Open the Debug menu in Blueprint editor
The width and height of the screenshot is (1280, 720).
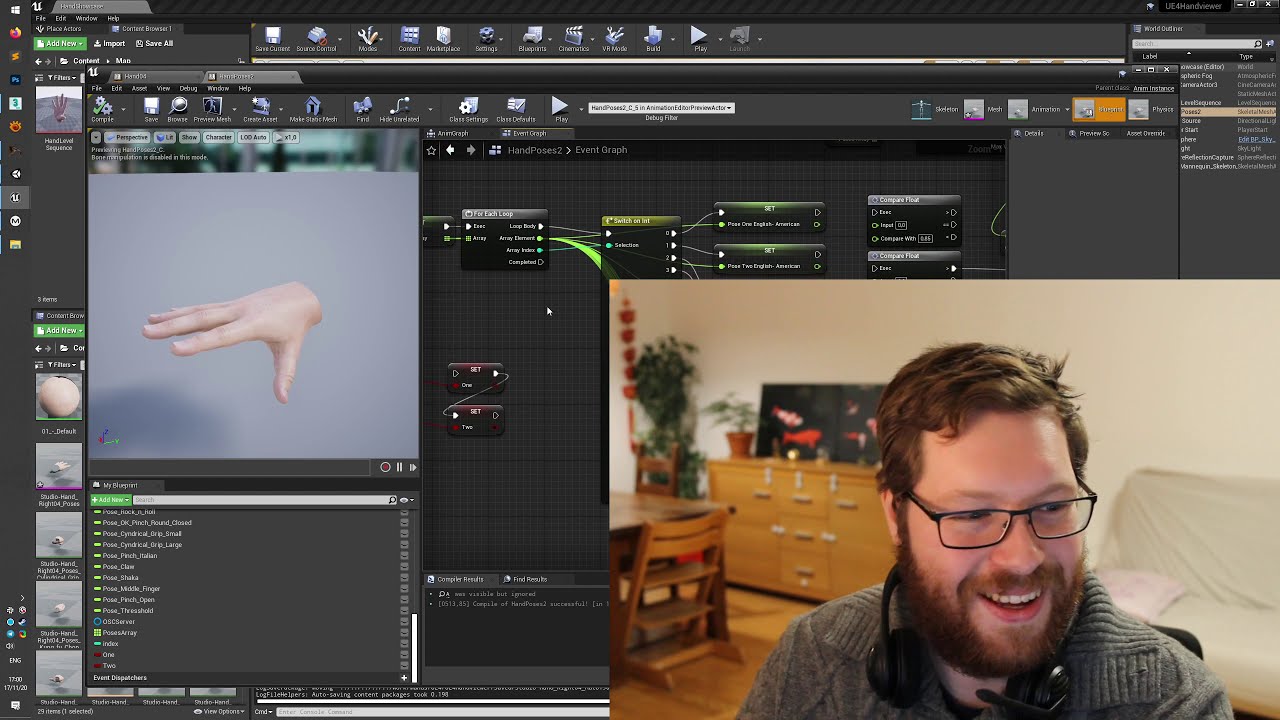pyautogui.click(x=188, y=88)
